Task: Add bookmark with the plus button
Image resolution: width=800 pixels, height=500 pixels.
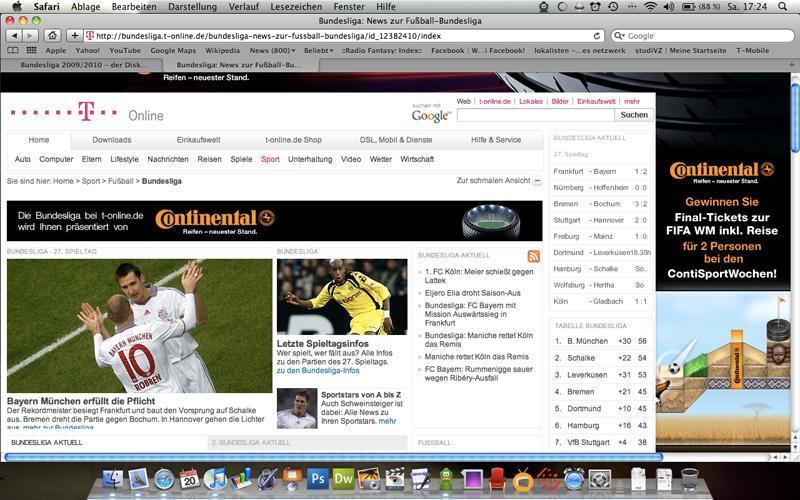Action: click(x=74, y=36)
